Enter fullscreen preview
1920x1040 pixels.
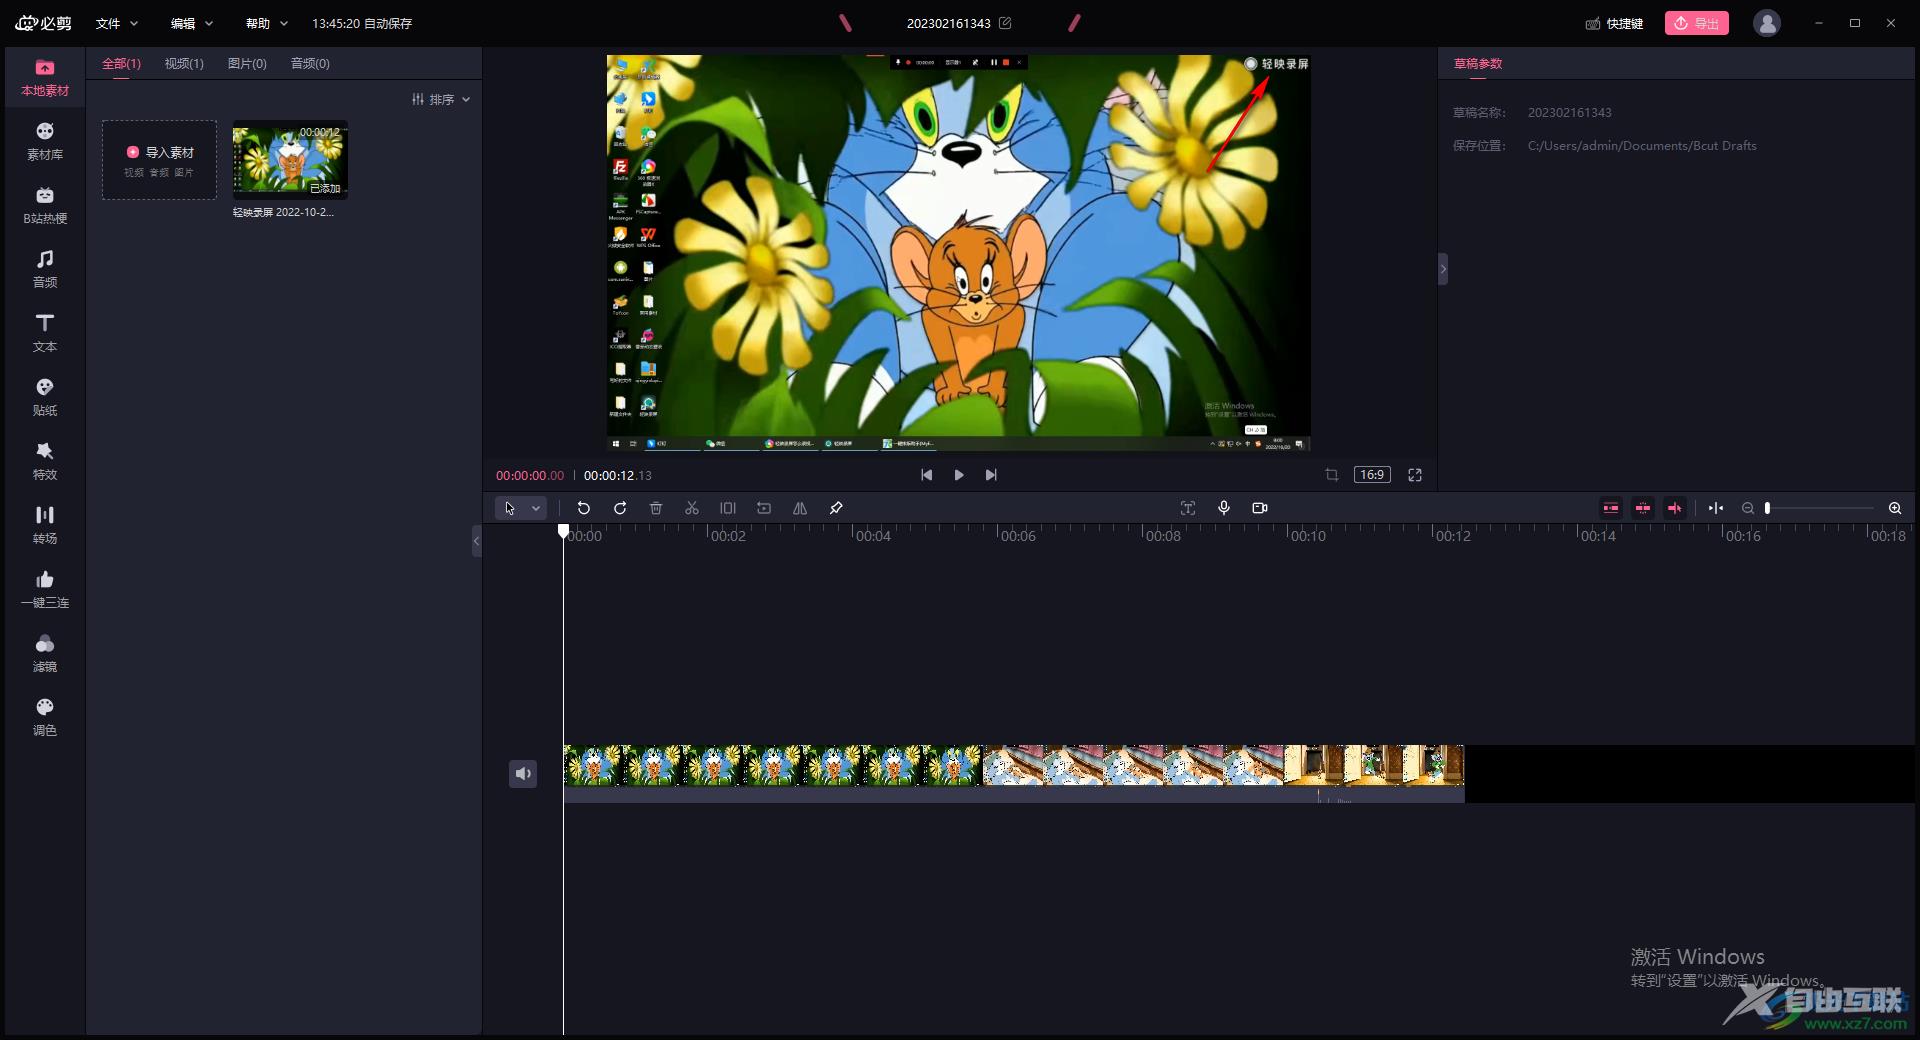(x=1415, y=475)
